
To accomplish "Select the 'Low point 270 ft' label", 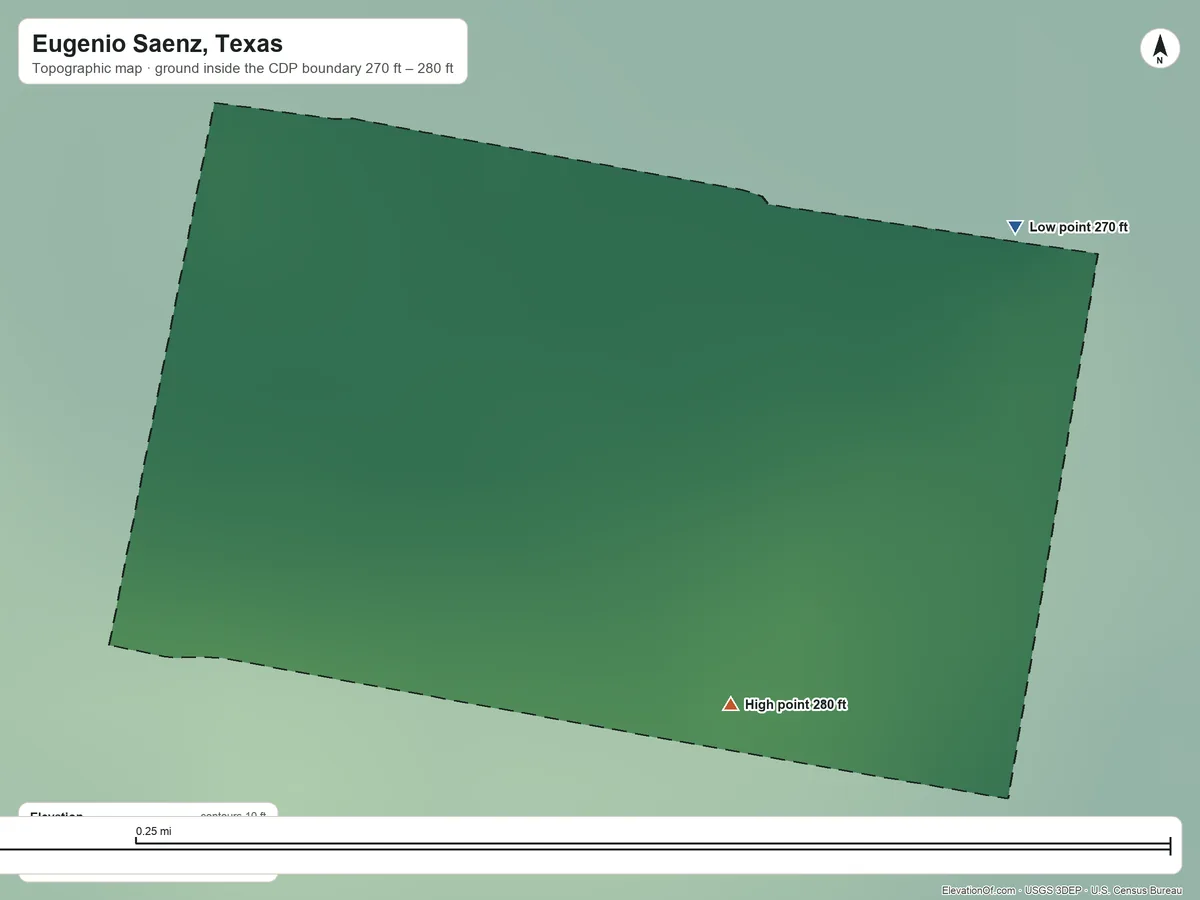I will tap(1078, 227).
